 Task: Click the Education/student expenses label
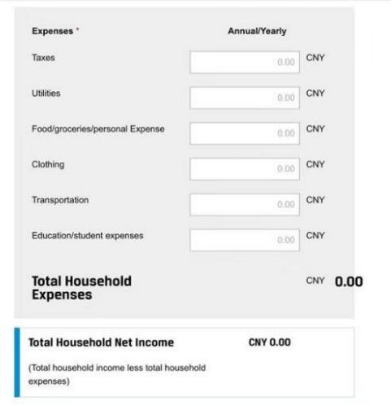click(x=87, y=236)
